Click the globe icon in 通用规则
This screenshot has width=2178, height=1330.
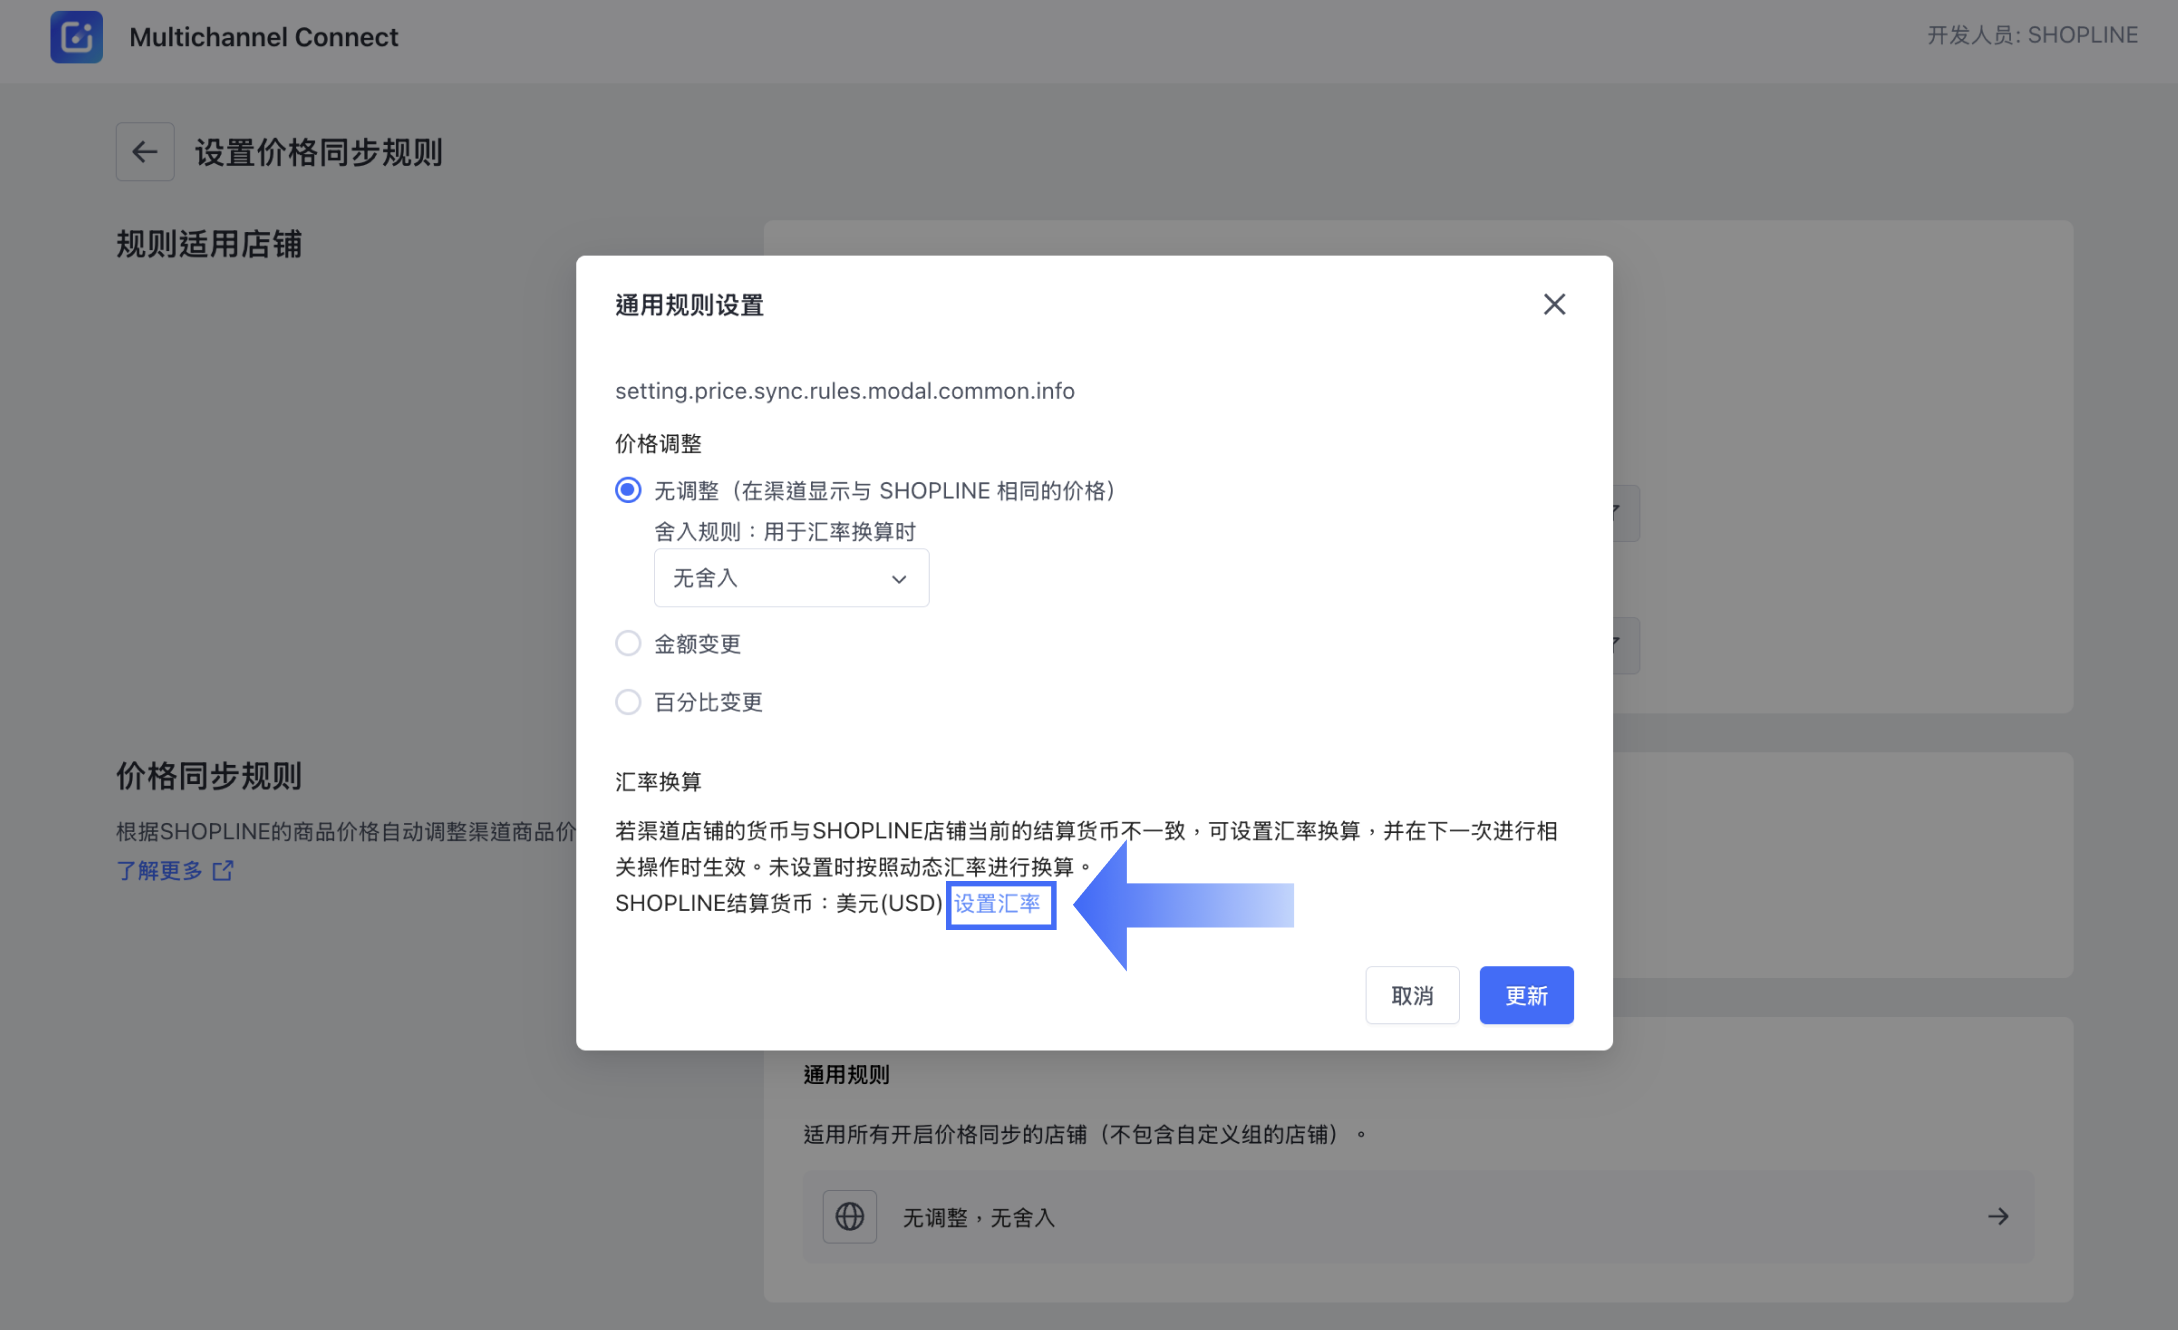point(849,1217)
